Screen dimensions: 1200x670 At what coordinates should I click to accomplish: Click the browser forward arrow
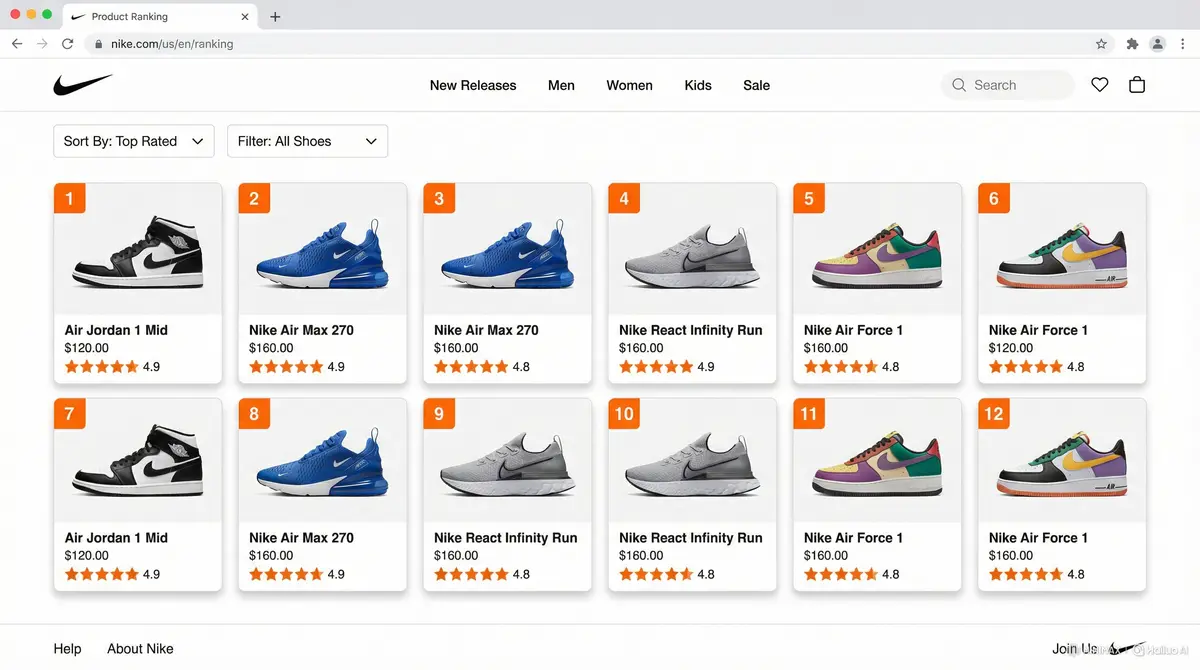point(42,44)
